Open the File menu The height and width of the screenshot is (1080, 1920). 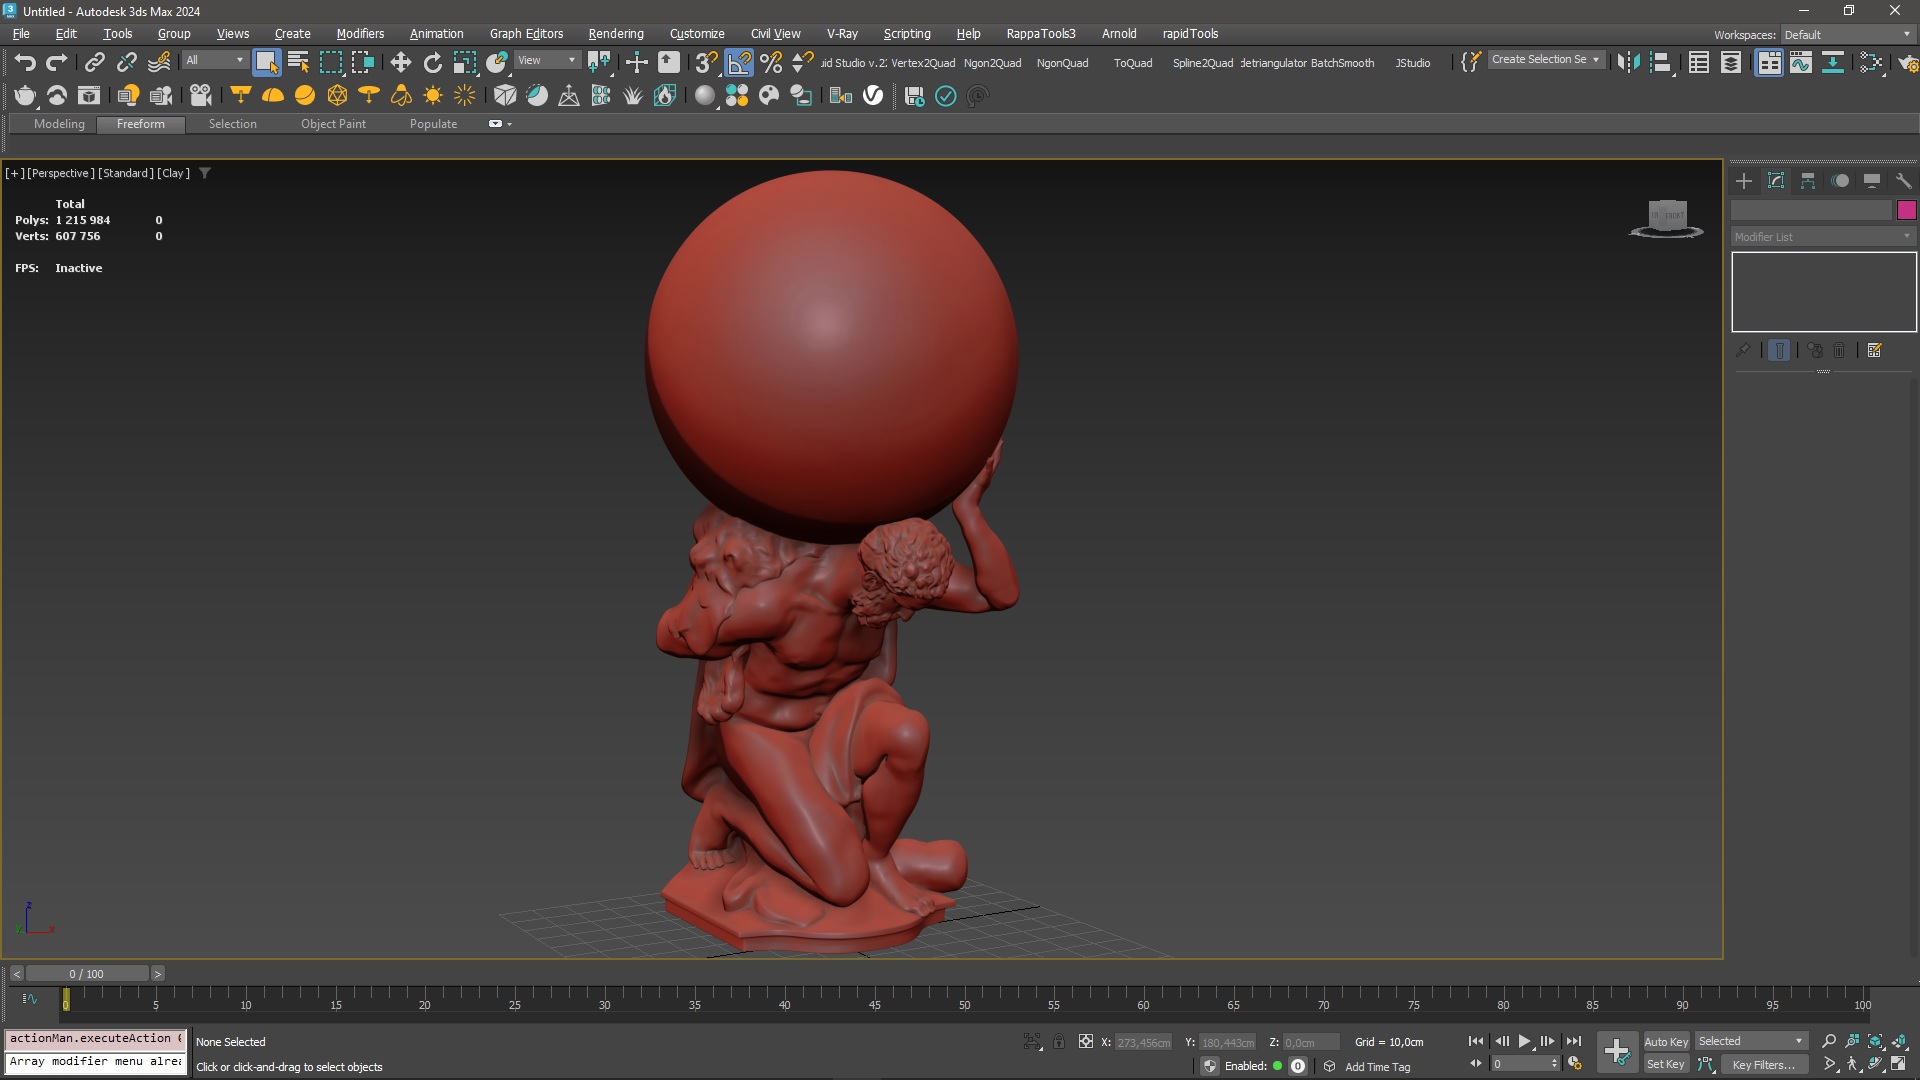pyautogui.click(x=21, y=33)
